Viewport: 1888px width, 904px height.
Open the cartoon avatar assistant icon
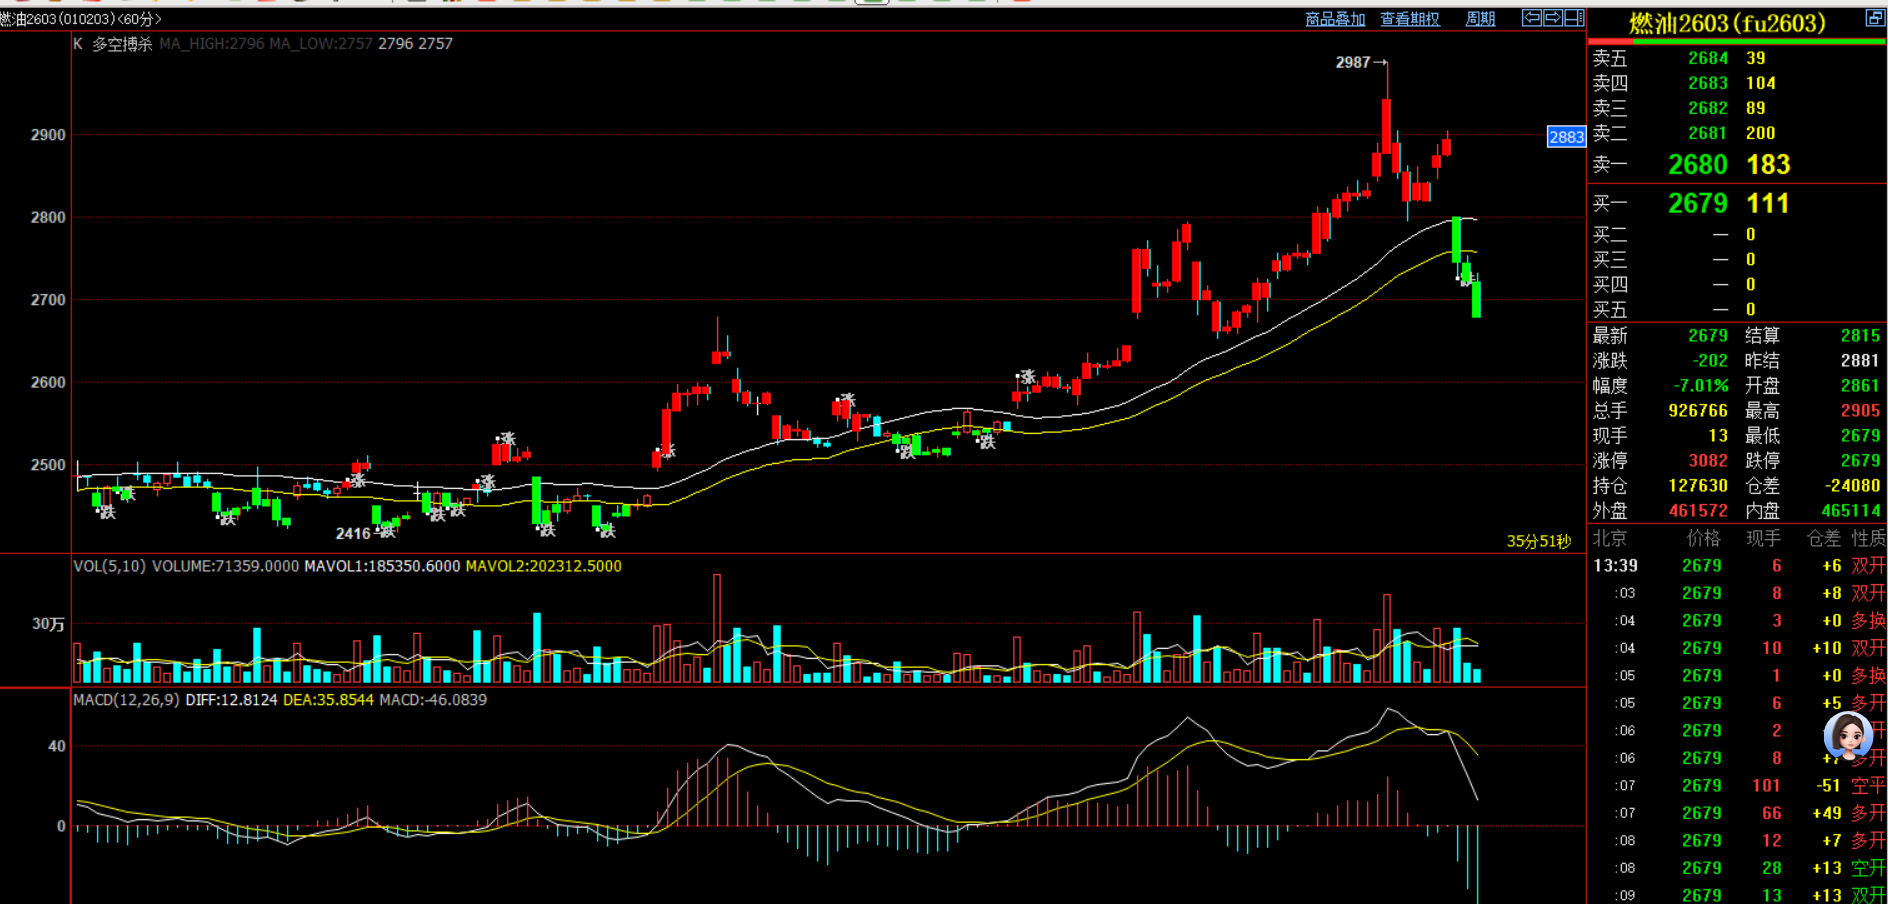pos(1848,737)
